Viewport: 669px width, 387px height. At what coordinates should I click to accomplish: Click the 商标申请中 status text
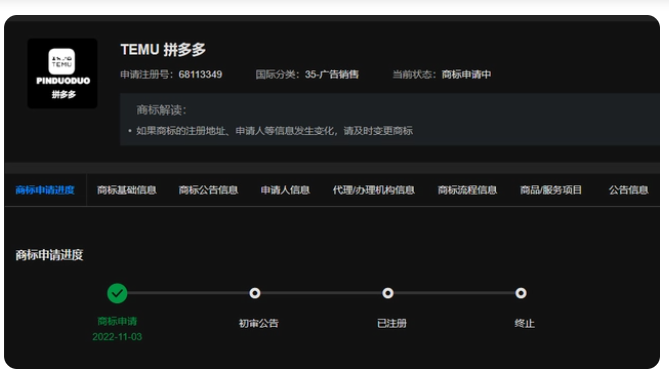click(x=466, y=74)
